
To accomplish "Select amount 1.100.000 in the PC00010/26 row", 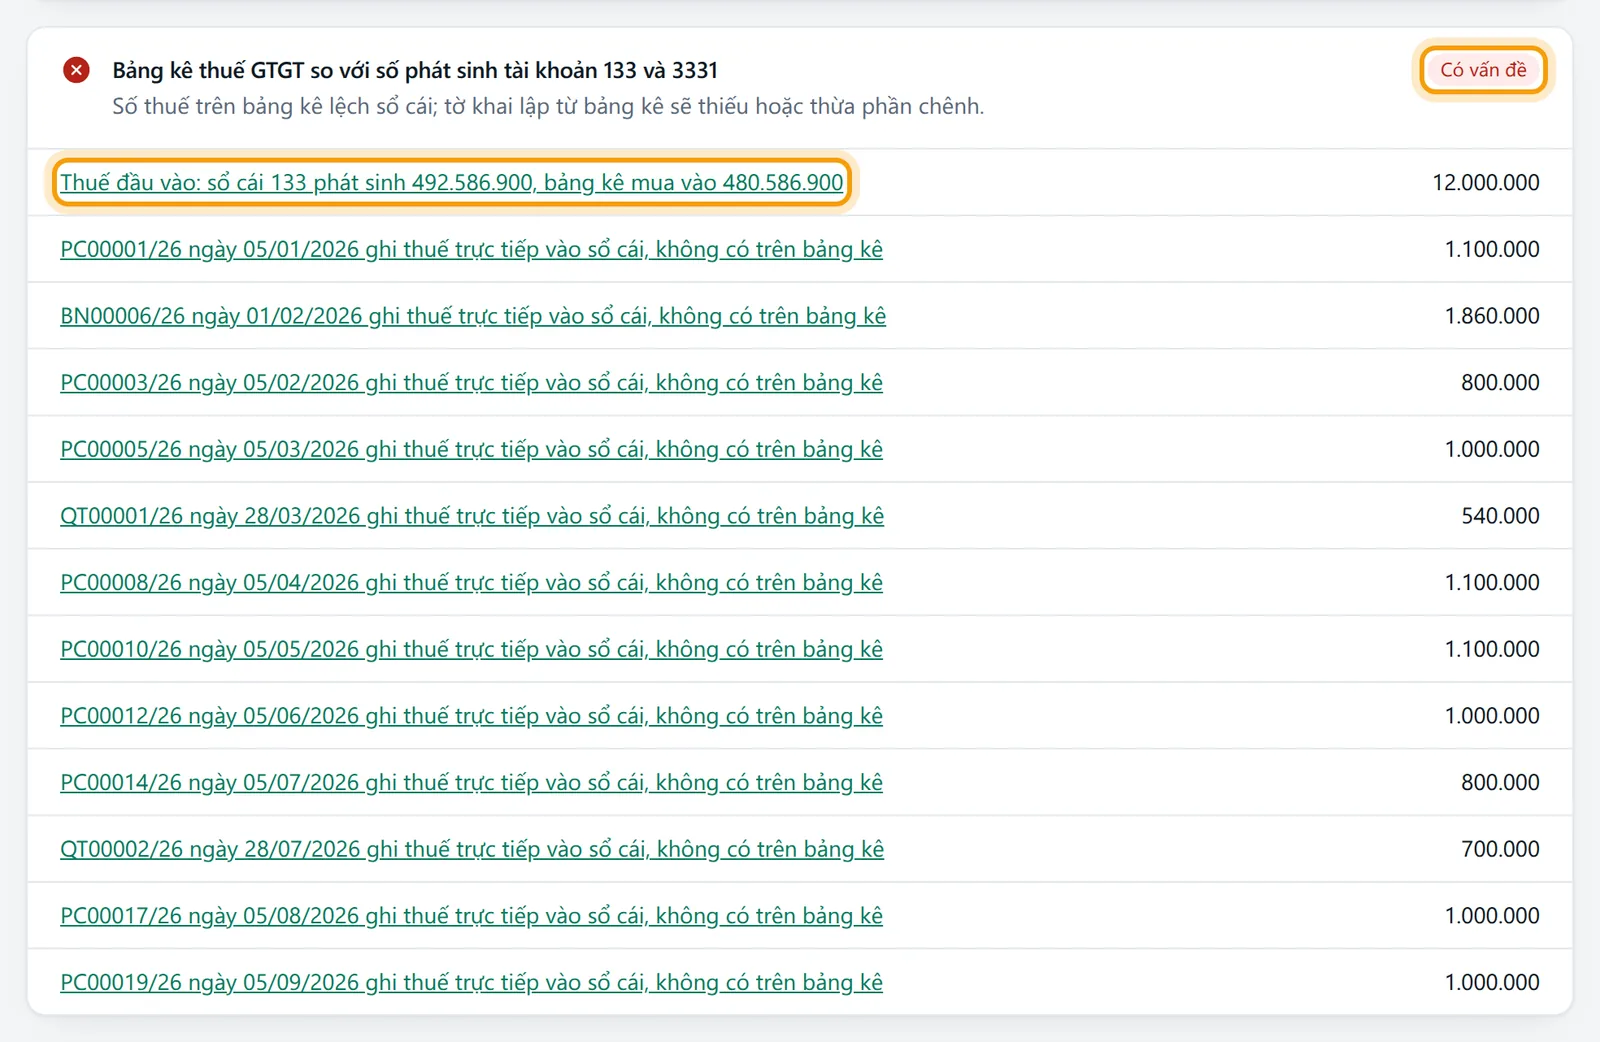I will tap(1491, 649).
